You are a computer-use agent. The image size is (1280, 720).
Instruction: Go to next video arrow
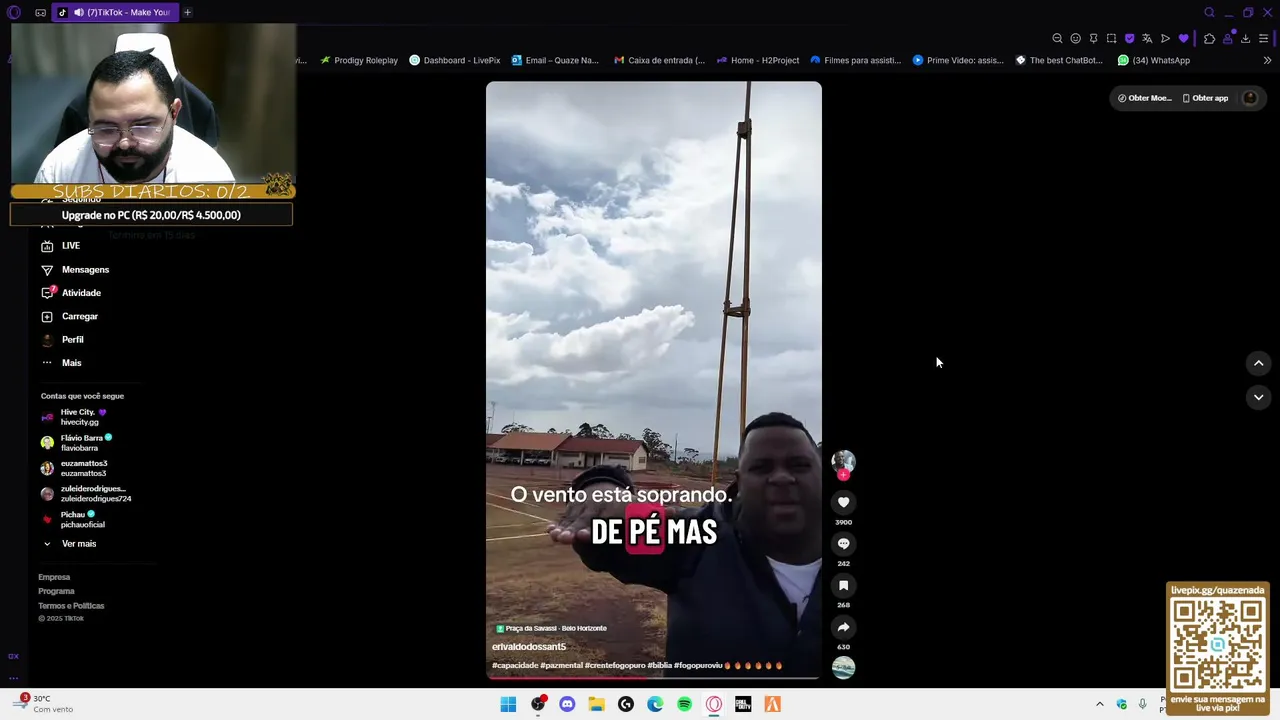[x=1258, y=397]
